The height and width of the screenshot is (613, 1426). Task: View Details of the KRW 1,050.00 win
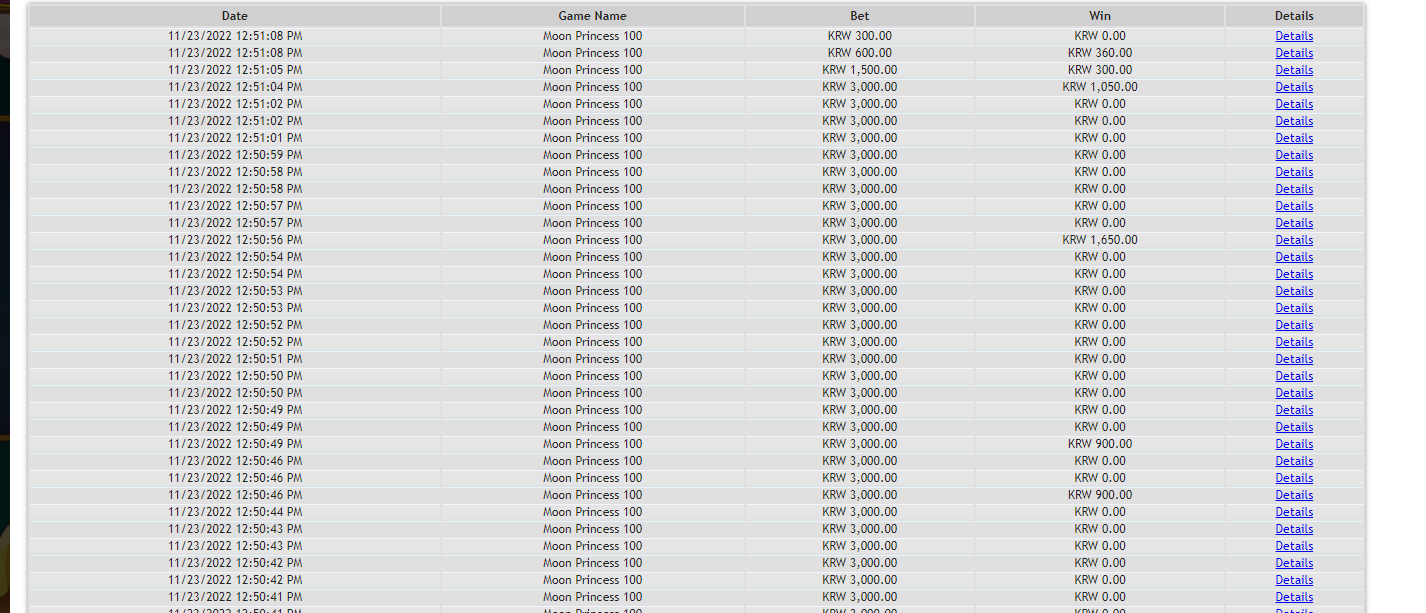point(1294,87)
